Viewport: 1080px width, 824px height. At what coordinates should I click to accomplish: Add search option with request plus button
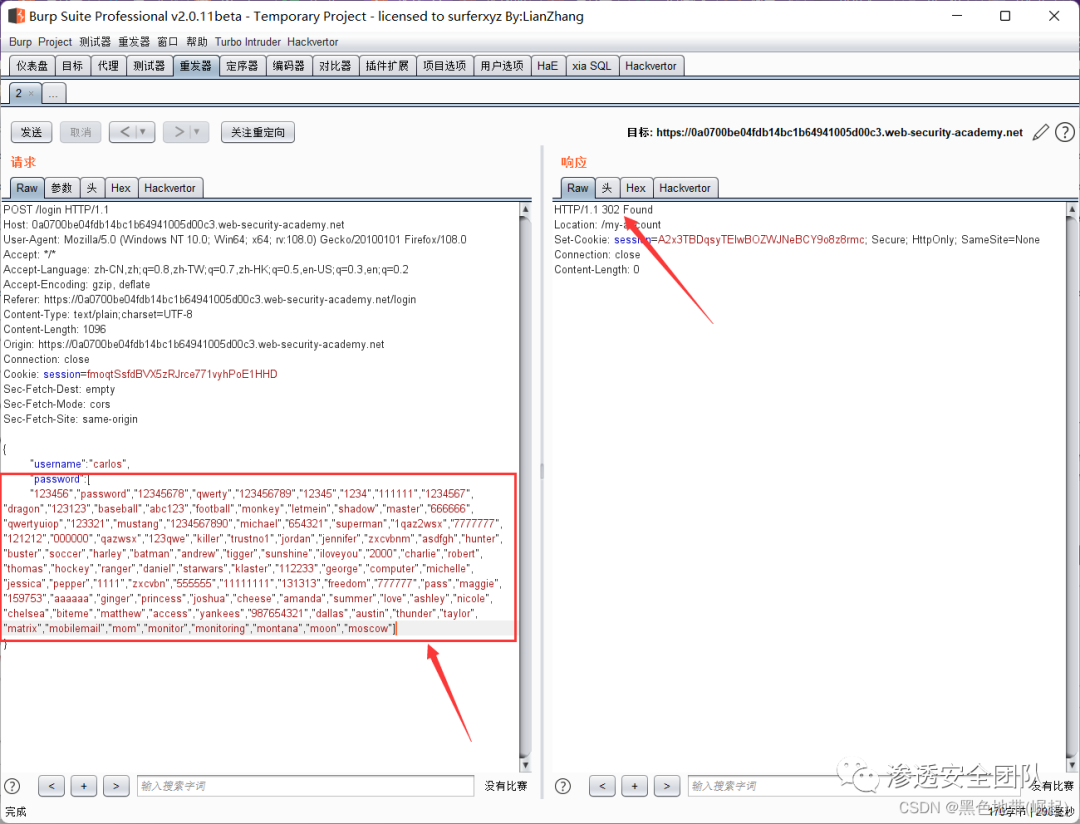(83, 786)
